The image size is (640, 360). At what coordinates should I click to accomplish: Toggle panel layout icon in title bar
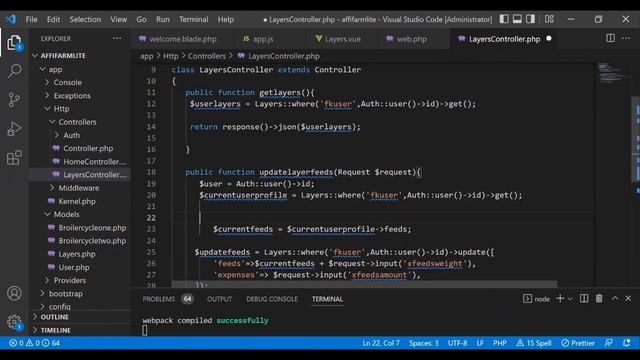tap(517, 19)
